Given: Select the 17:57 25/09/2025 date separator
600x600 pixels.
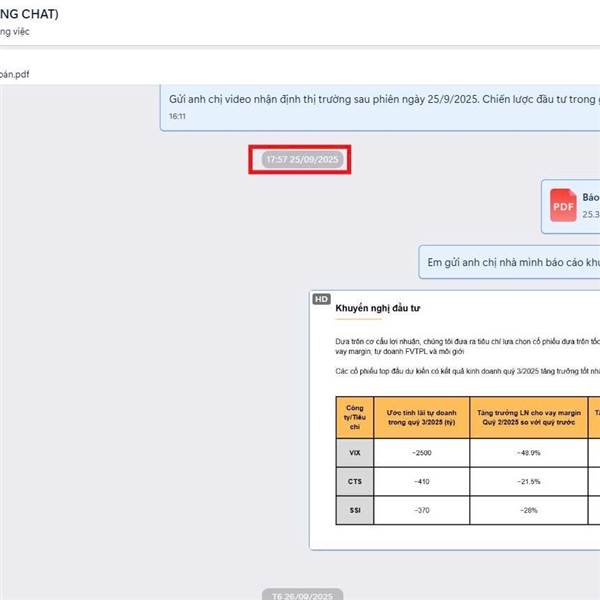Looking at the screenshot, I should tap(300, 160).
